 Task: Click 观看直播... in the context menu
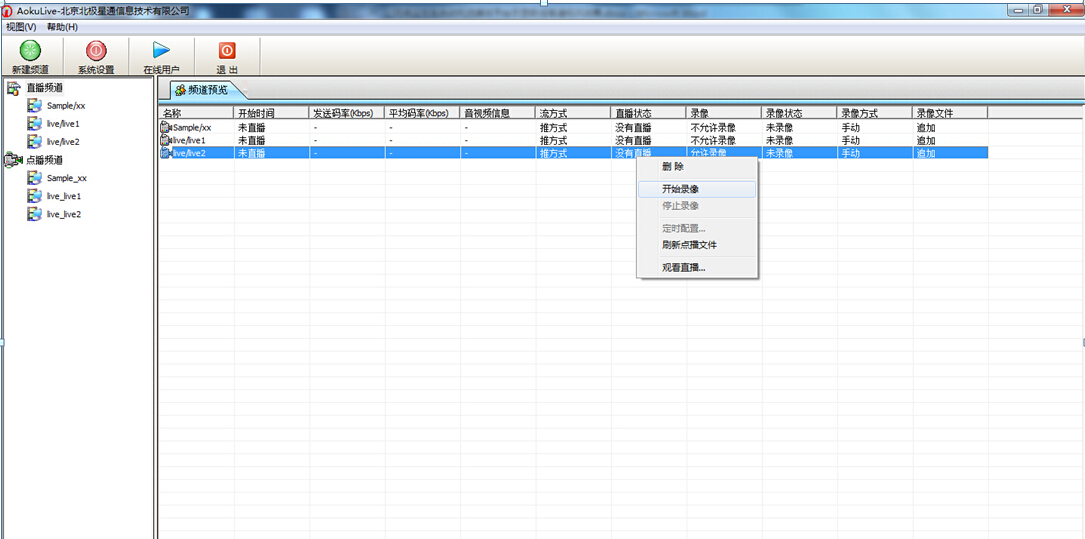[684, 268]
